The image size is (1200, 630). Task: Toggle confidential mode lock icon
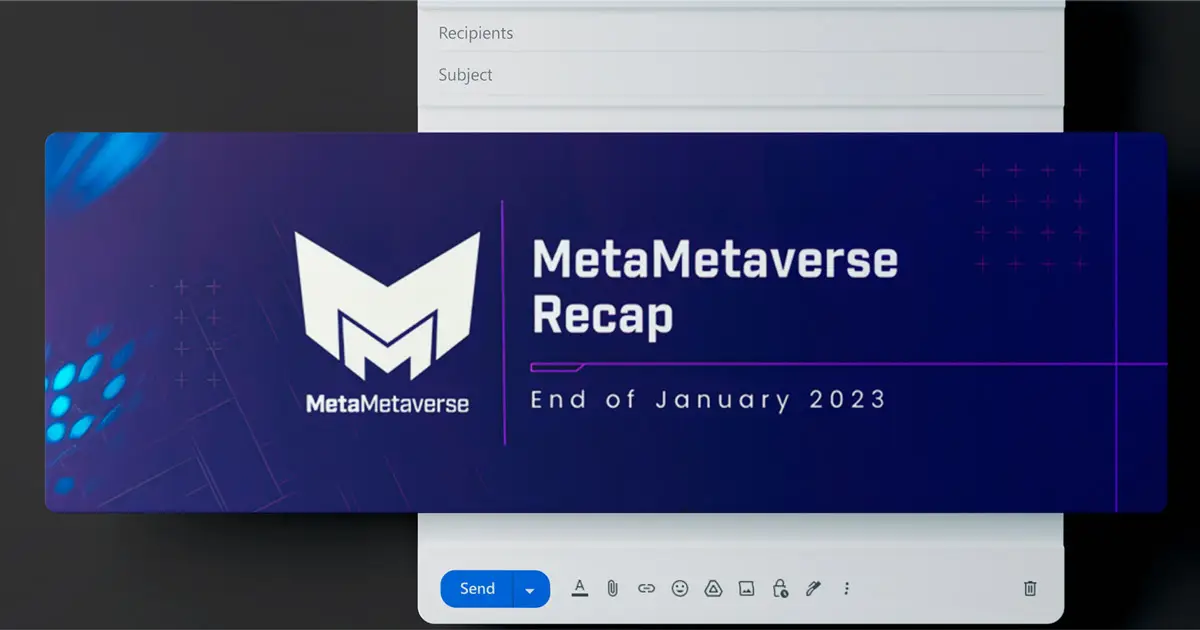pos(780,588)
